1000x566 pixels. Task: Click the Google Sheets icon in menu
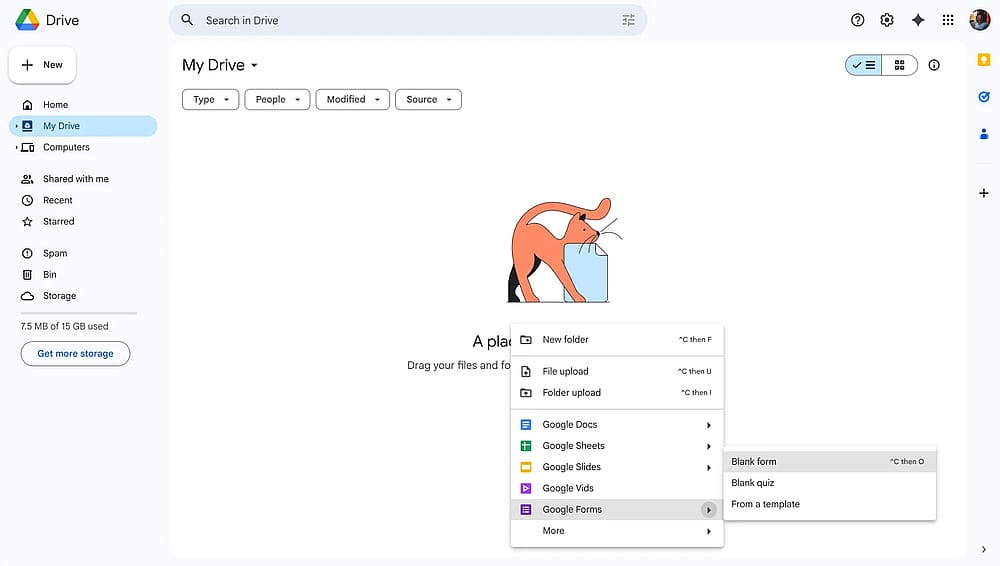tap(526, 446)
